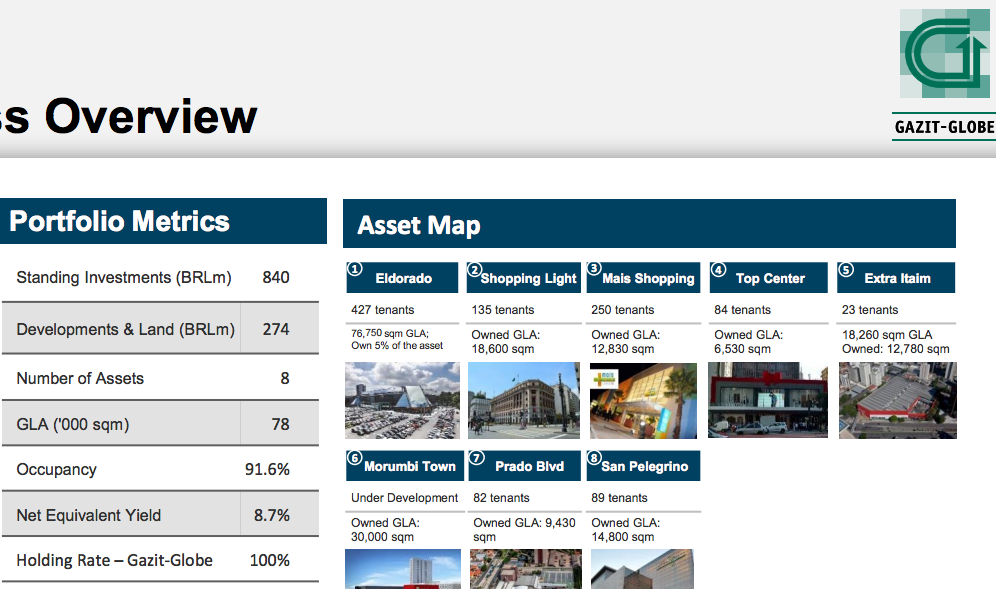Open the Eldorado parking lot photo

tap(402, 400)
